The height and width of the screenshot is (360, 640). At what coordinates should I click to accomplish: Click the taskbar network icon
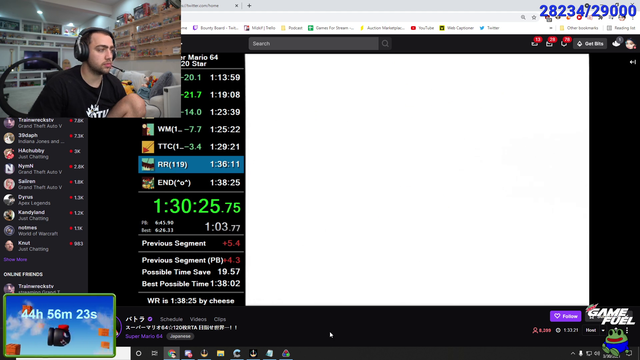click(x=589, y=353)
